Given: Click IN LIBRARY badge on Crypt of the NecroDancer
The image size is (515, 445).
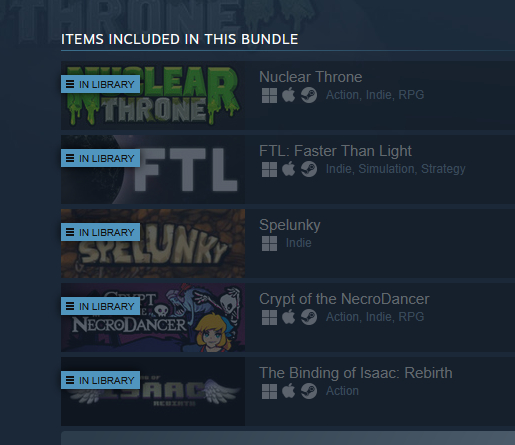Looking at the screenshot, I should tap(100, 306).
